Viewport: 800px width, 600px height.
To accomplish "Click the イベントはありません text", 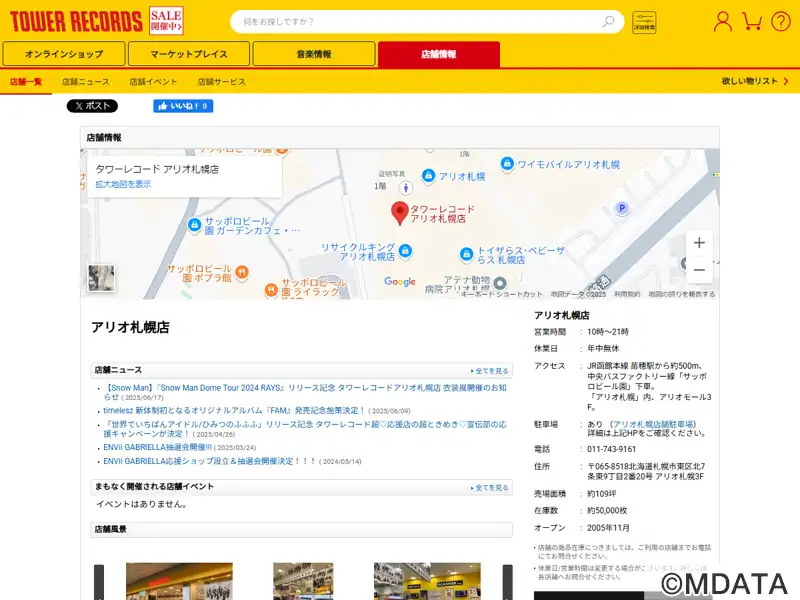I will click(142, 504).
